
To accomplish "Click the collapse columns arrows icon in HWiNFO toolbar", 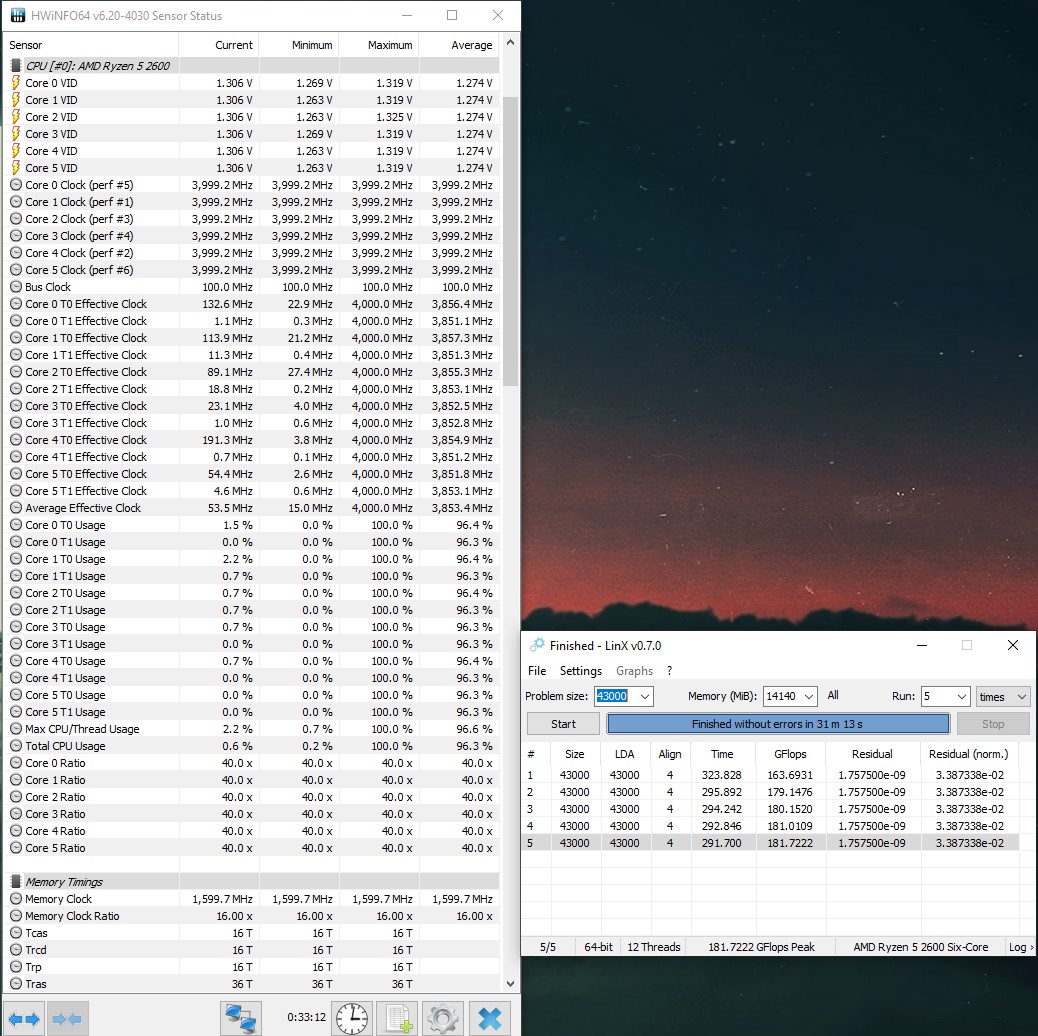I will coord(67,1018).
